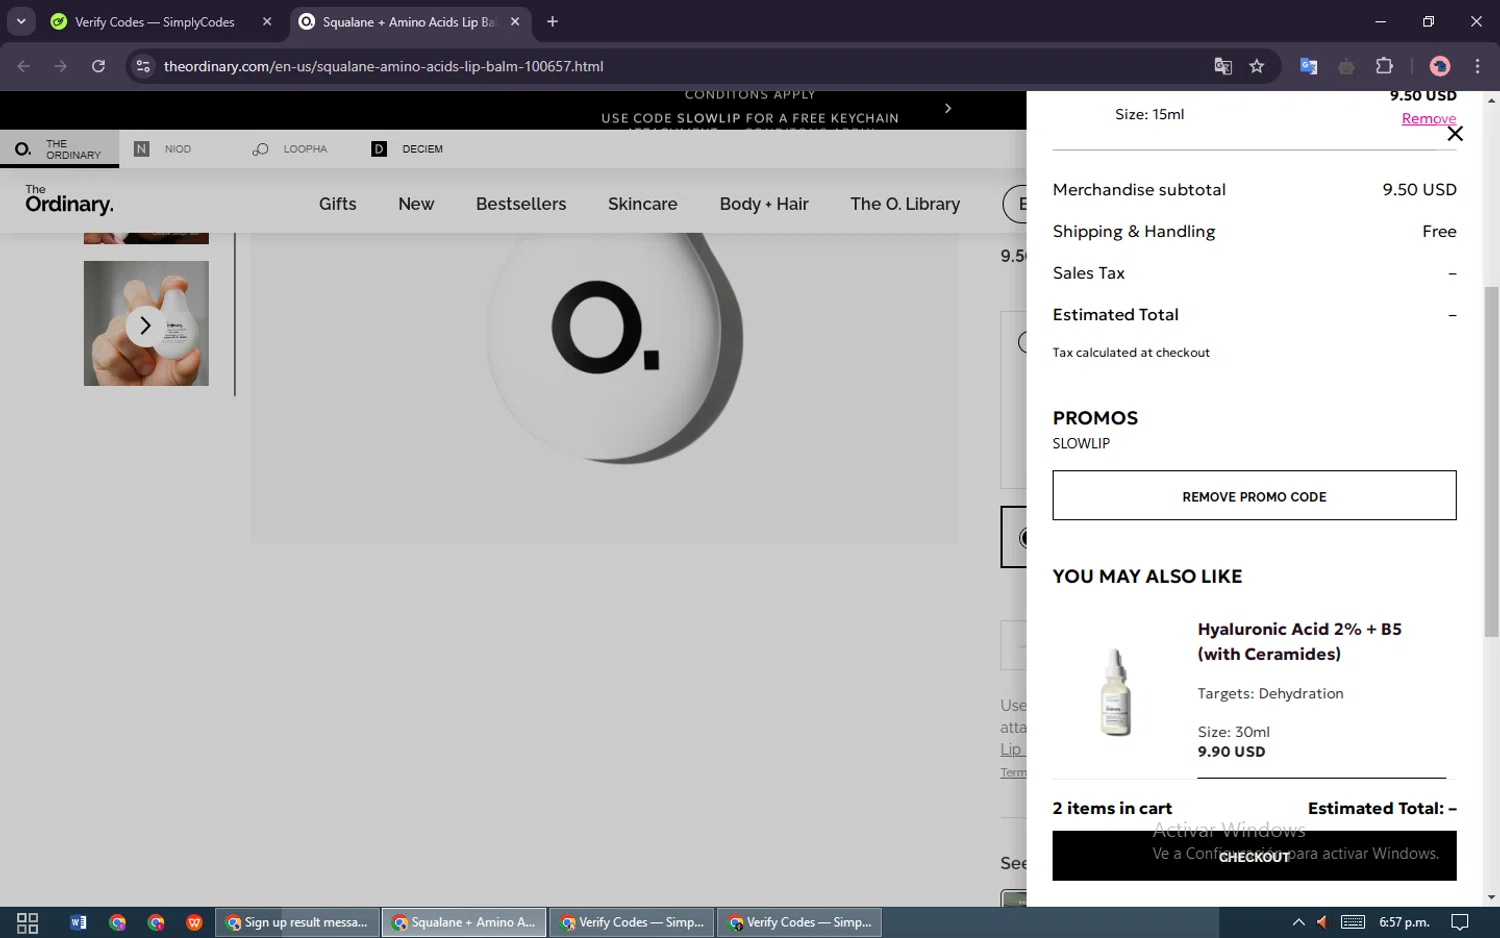
Task: Click the browser reload icon
Action: pos(98,66)
